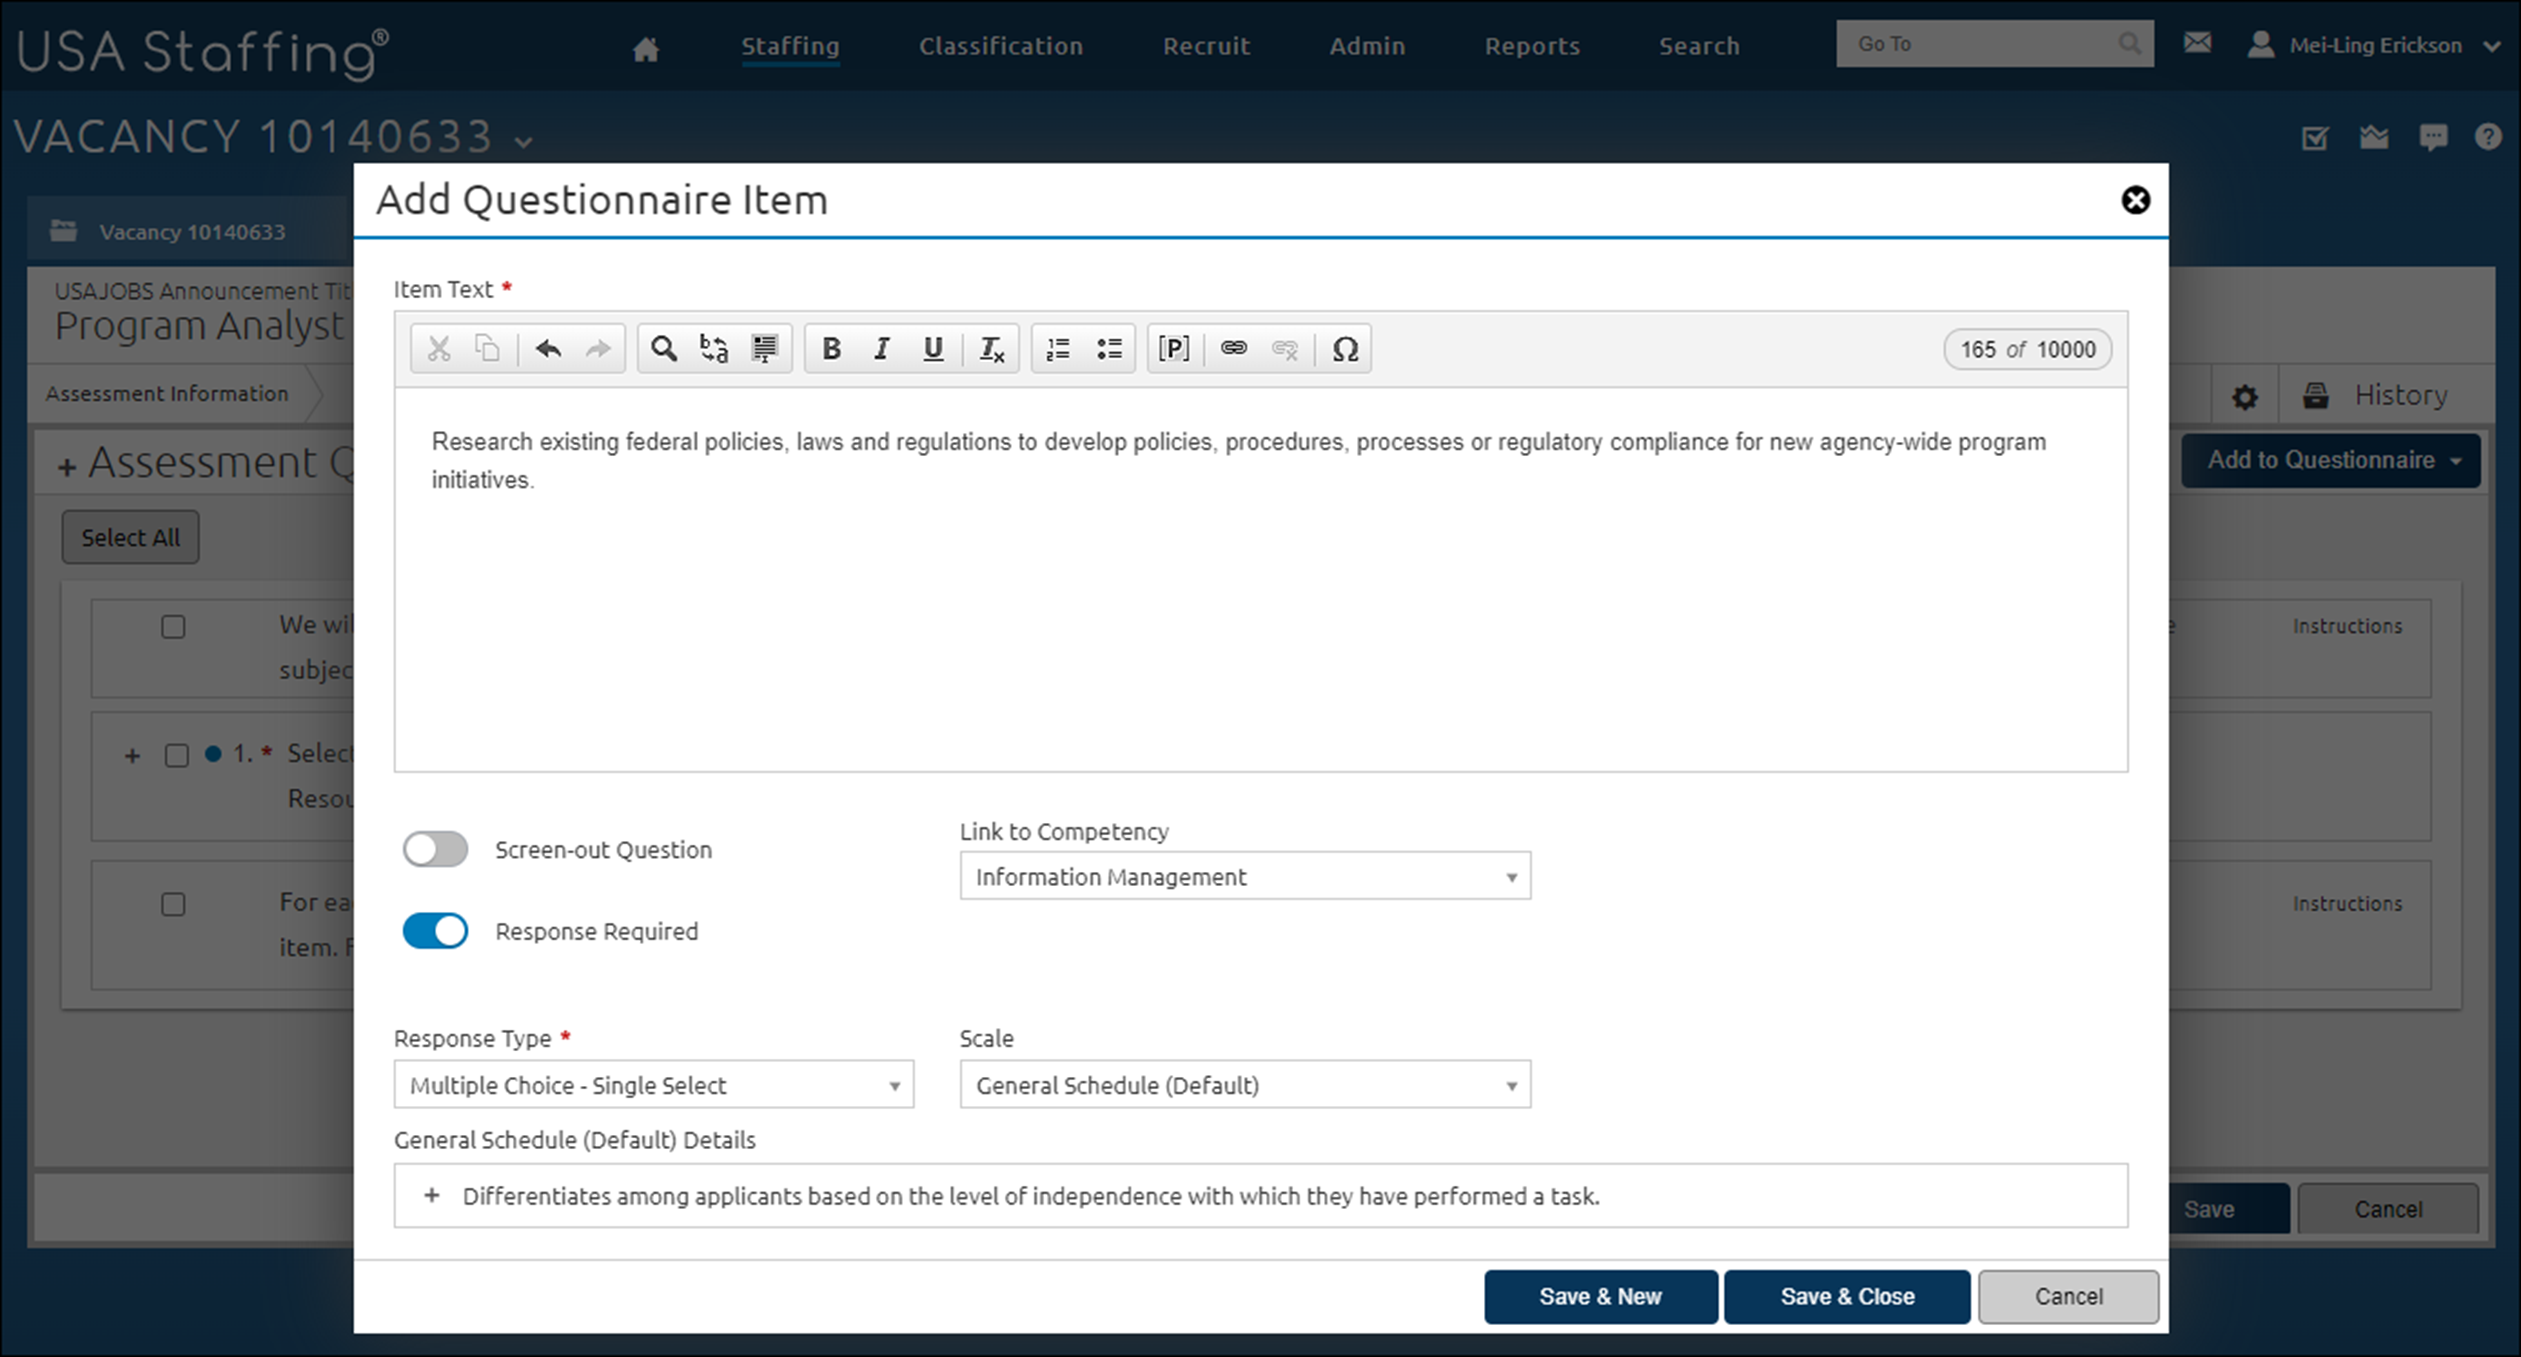2521x1357 pixels.
Task: Click the Cut icon in editor toolbar
Action: [438, 348]
